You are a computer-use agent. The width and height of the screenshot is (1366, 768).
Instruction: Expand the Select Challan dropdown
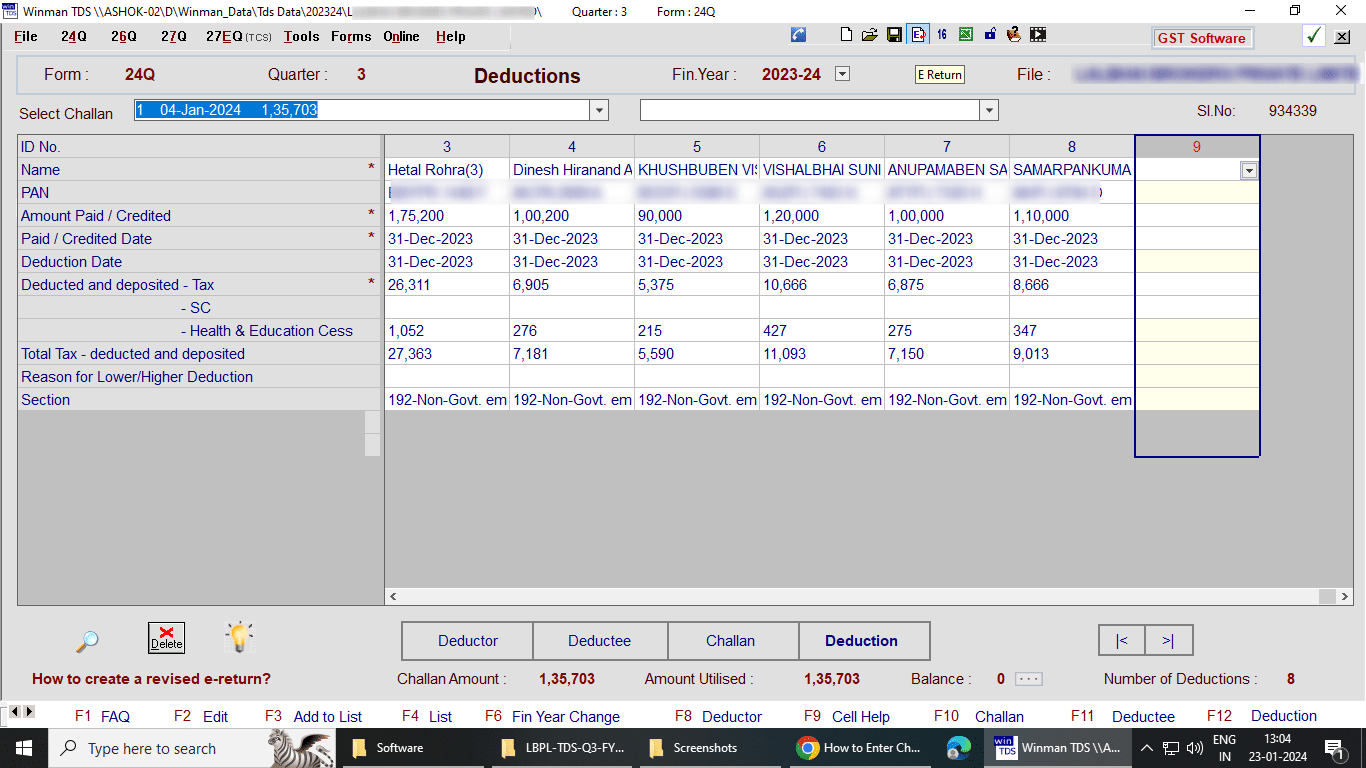pos(599,111)
